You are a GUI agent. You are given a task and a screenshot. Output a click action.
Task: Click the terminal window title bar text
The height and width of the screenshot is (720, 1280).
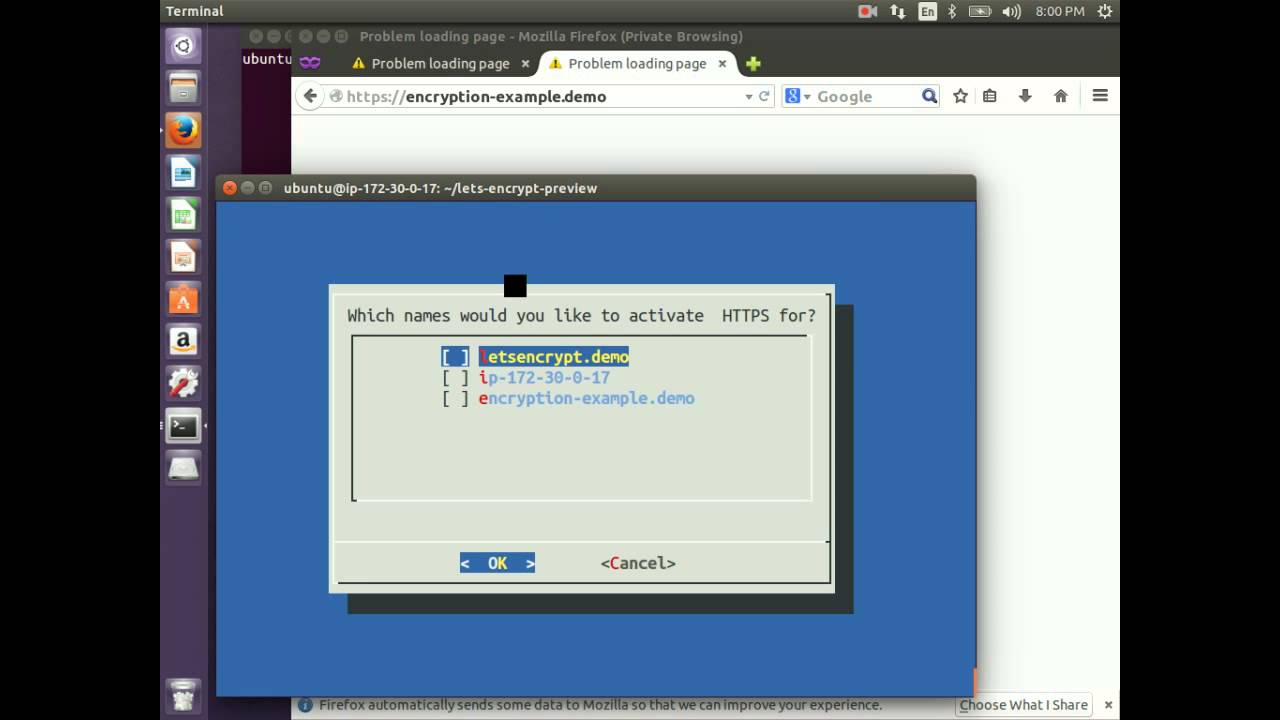click(x=440, y=188)
